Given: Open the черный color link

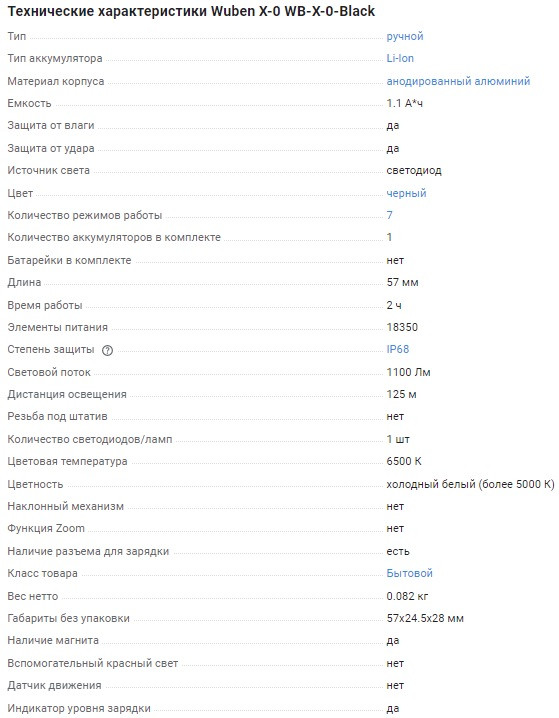Looking at the screenshot, I should point(406,193).
